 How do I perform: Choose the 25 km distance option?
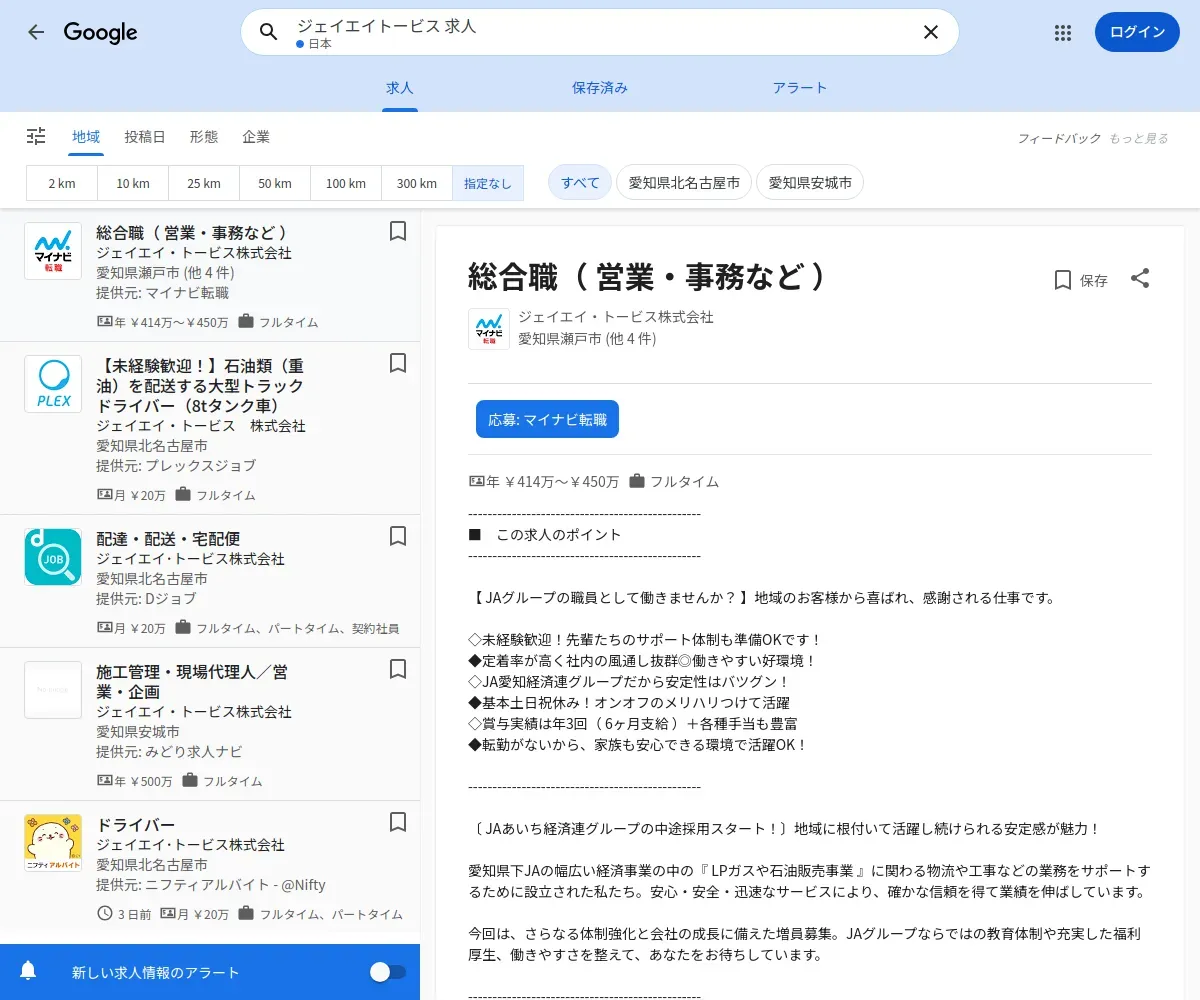tap(204, 183)
